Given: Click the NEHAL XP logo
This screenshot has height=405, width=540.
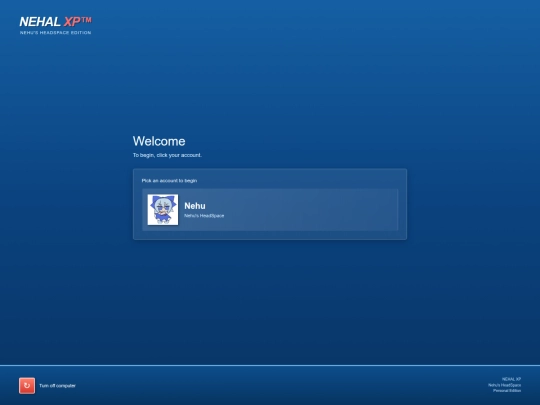Looking at the screenshot, I should tap(55, 22).
